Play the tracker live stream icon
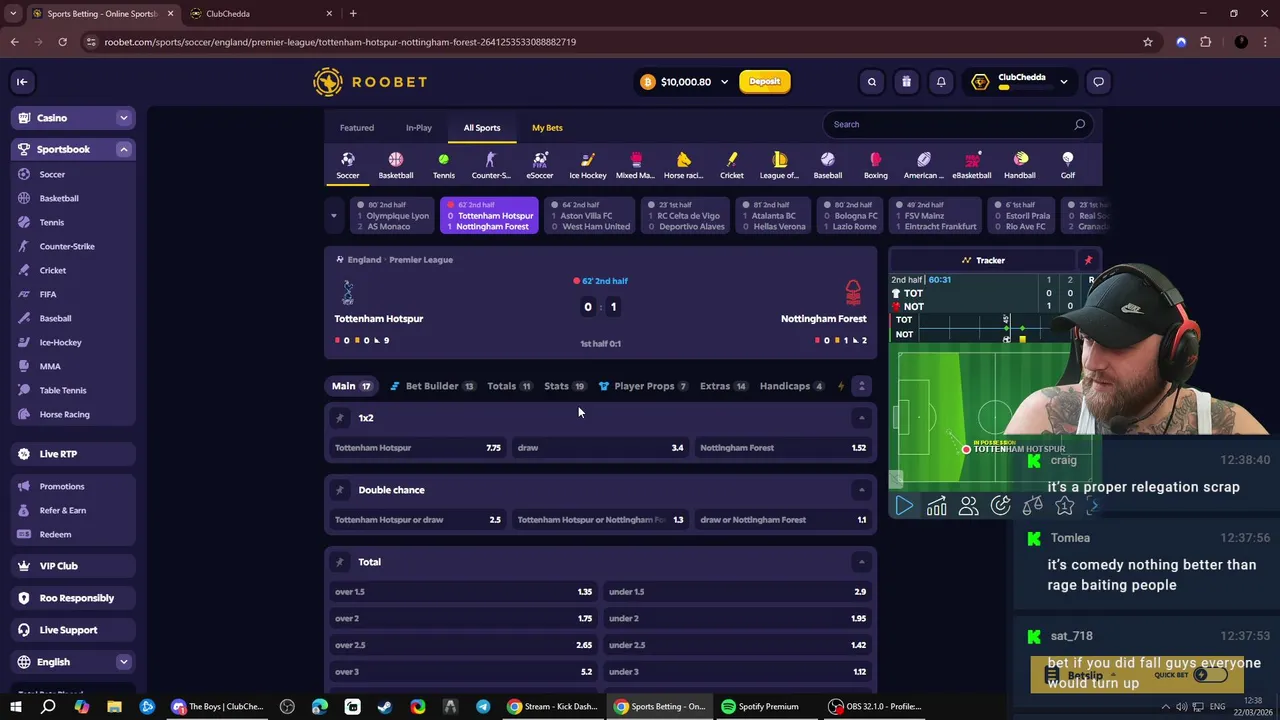This screenshot has height=720, width=1280. [x=904, y=507]
